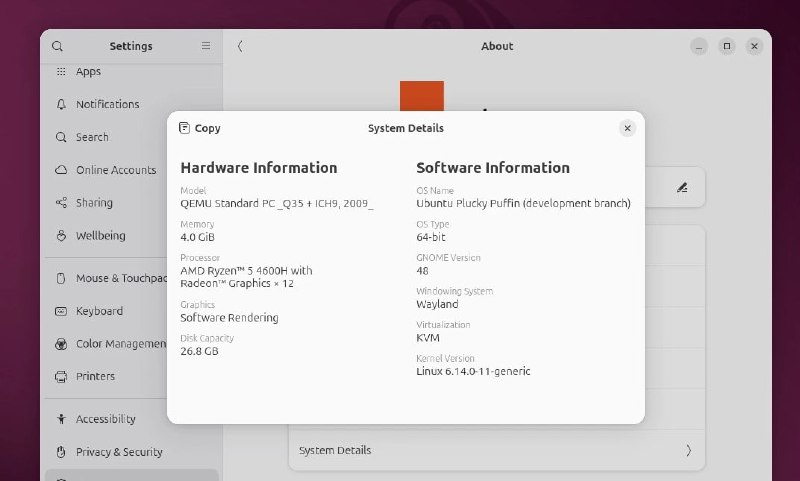Click the Copy button in System Details
Image resolution: width=800 pixels, height=481 pixels.
[199, 128]
